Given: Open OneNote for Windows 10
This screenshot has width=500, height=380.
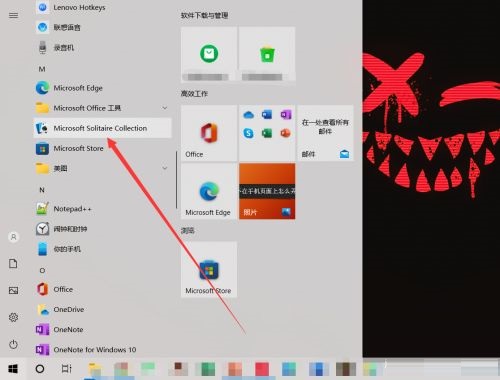Looking at the screenshot, I should point(102,349).
